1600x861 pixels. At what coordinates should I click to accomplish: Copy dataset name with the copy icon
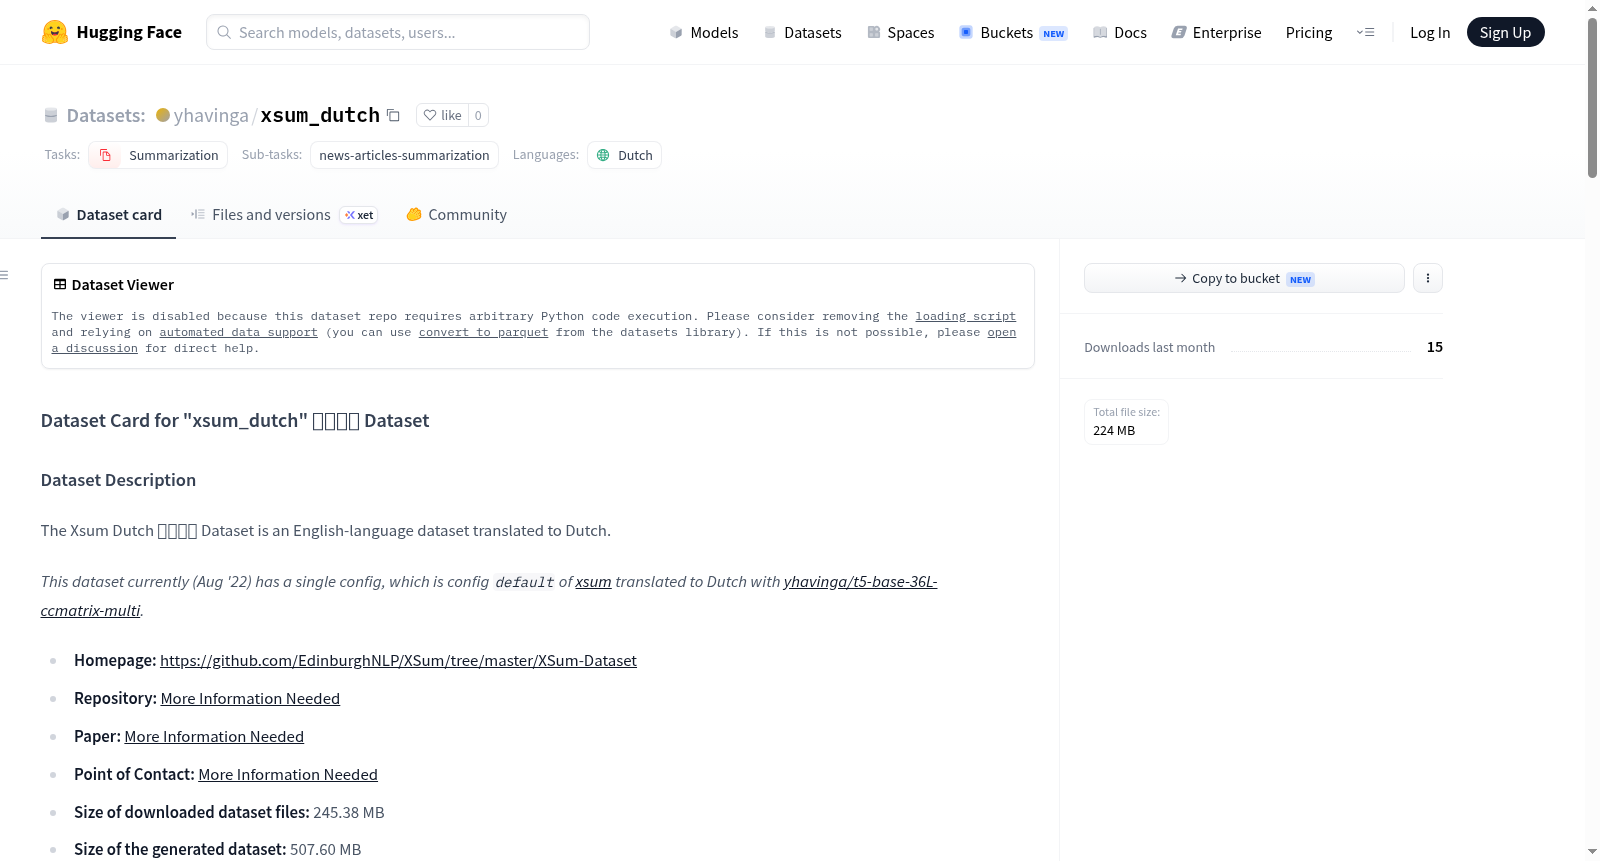pos(393,115)
